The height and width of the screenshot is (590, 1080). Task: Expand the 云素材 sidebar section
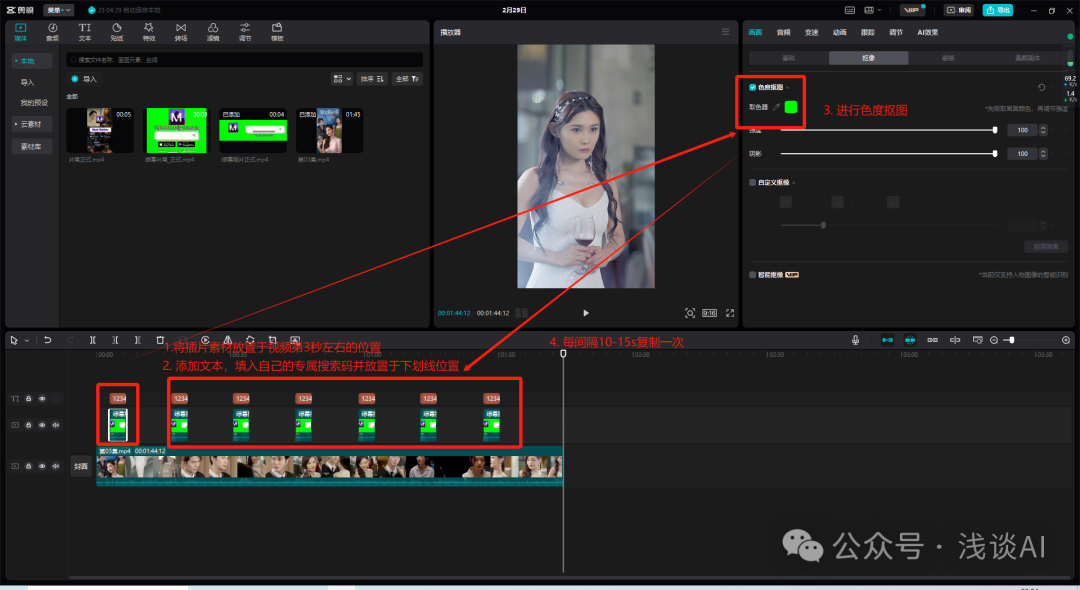(32, 123)
